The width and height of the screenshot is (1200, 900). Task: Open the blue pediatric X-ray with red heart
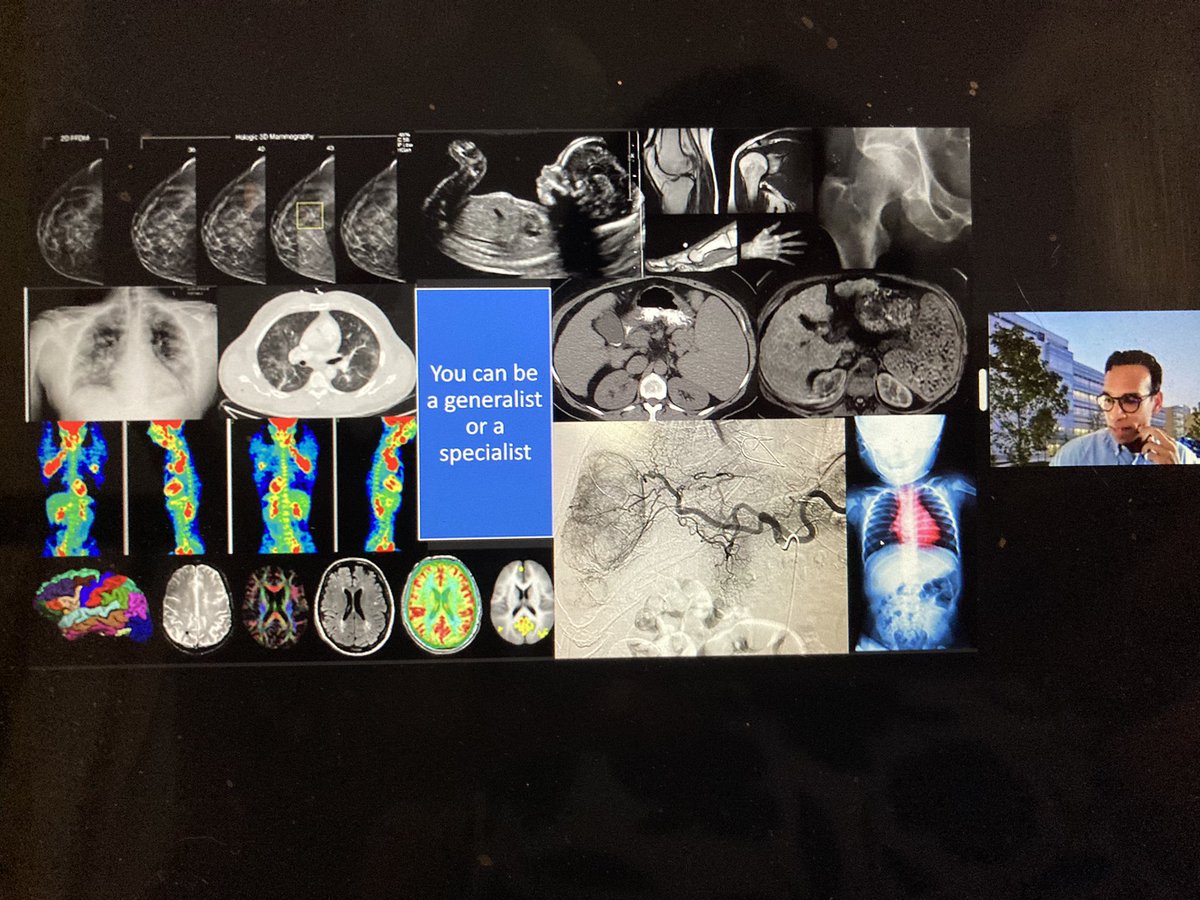tap(911, 532)
